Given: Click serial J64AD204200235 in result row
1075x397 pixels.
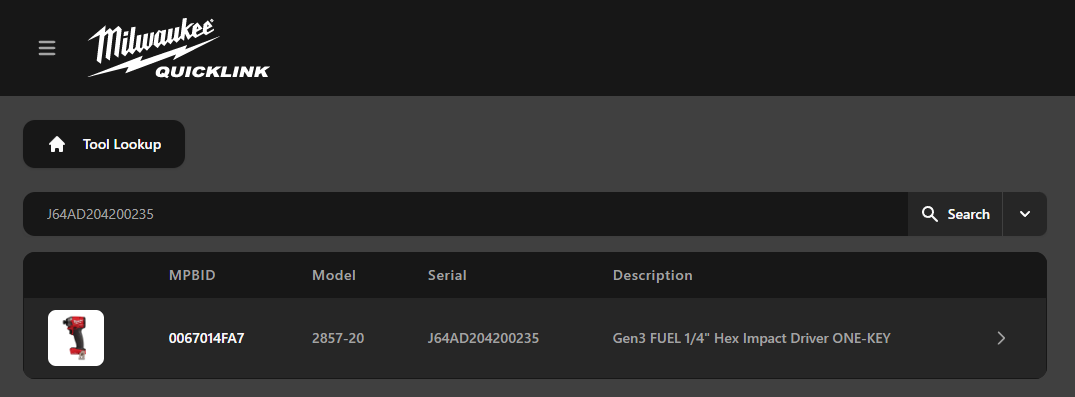Looking at the screenshot, I should click(483, 338).
